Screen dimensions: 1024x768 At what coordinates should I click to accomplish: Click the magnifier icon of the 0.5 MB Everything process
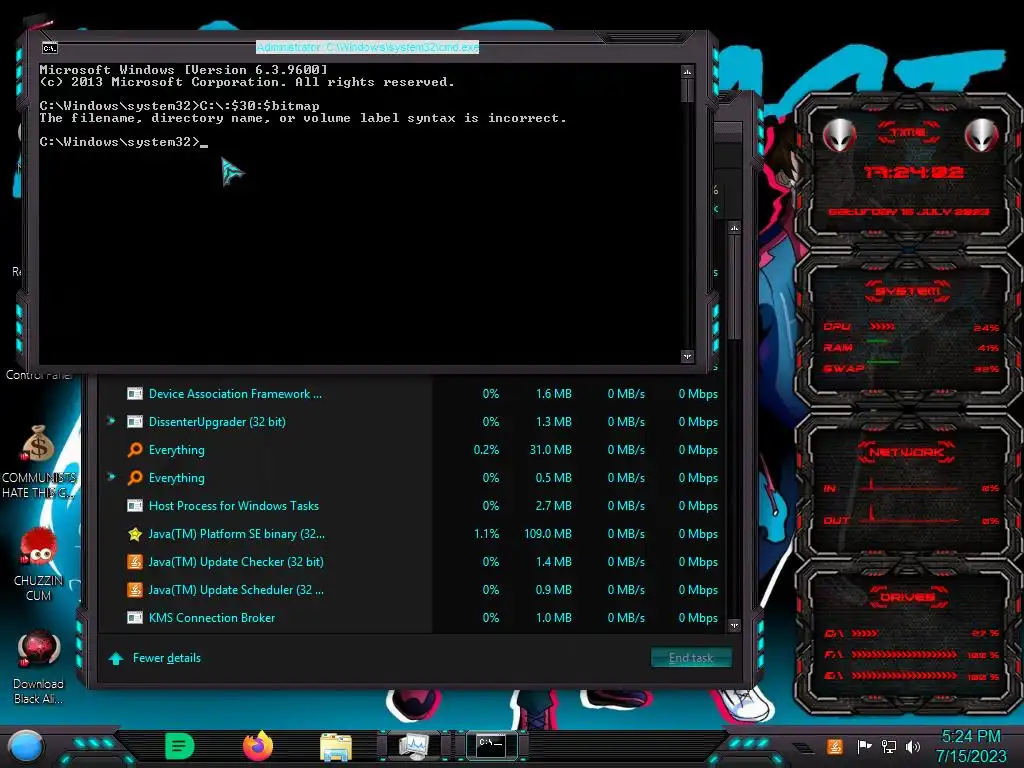pos(135,478)
